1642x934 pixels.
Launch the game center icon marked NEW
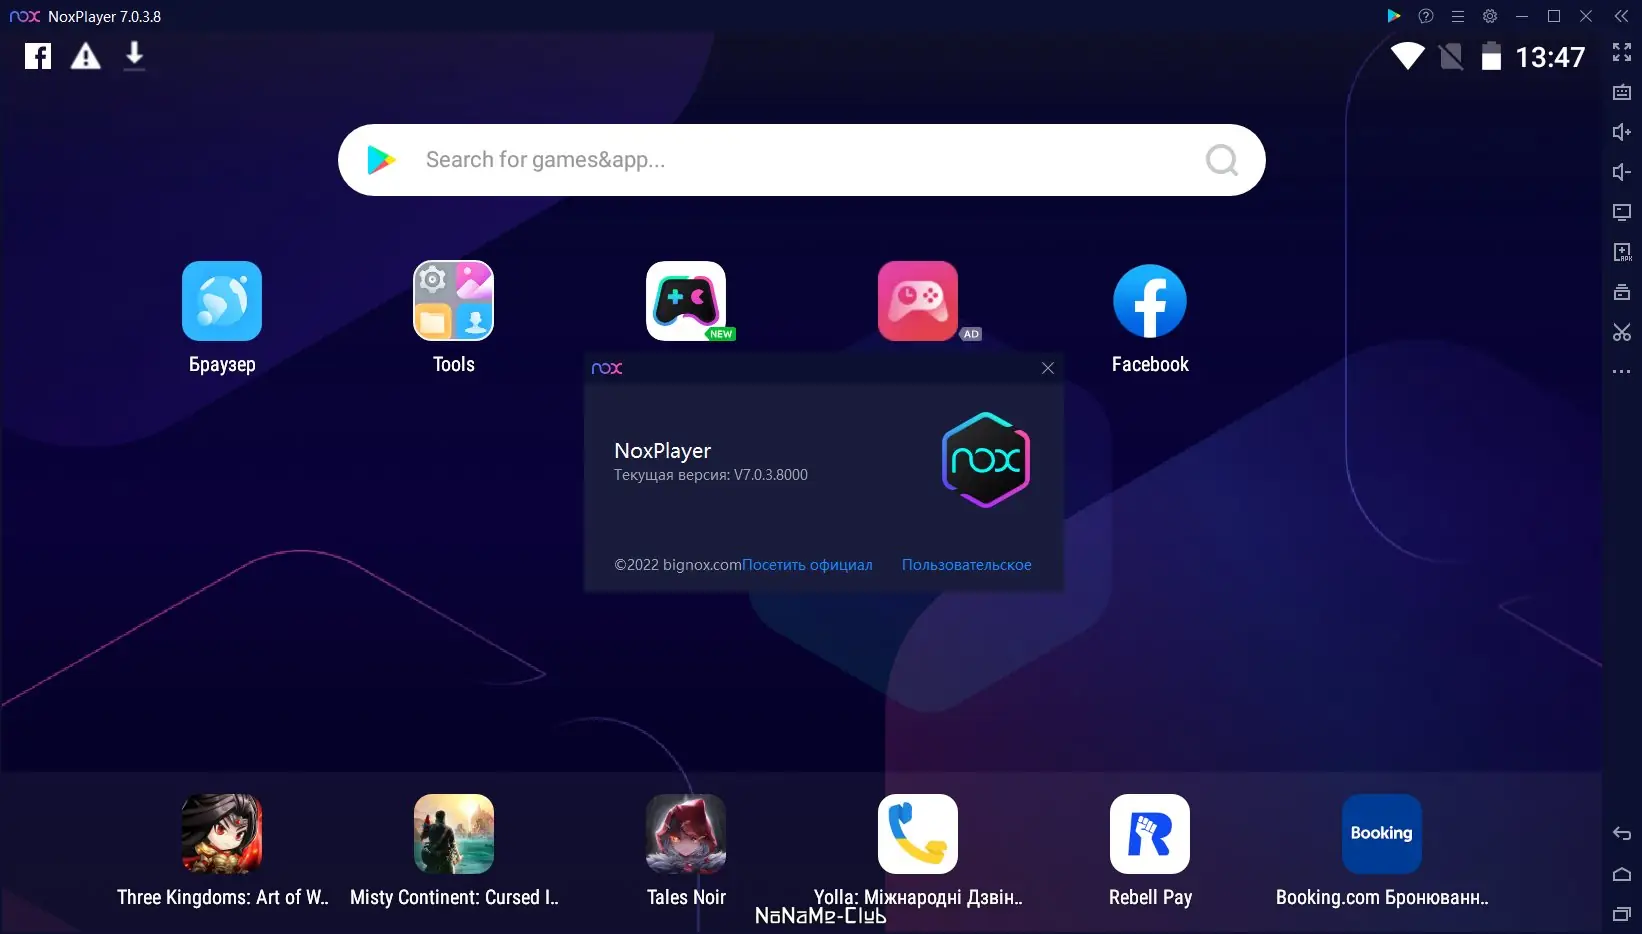[x=686, y=301]
